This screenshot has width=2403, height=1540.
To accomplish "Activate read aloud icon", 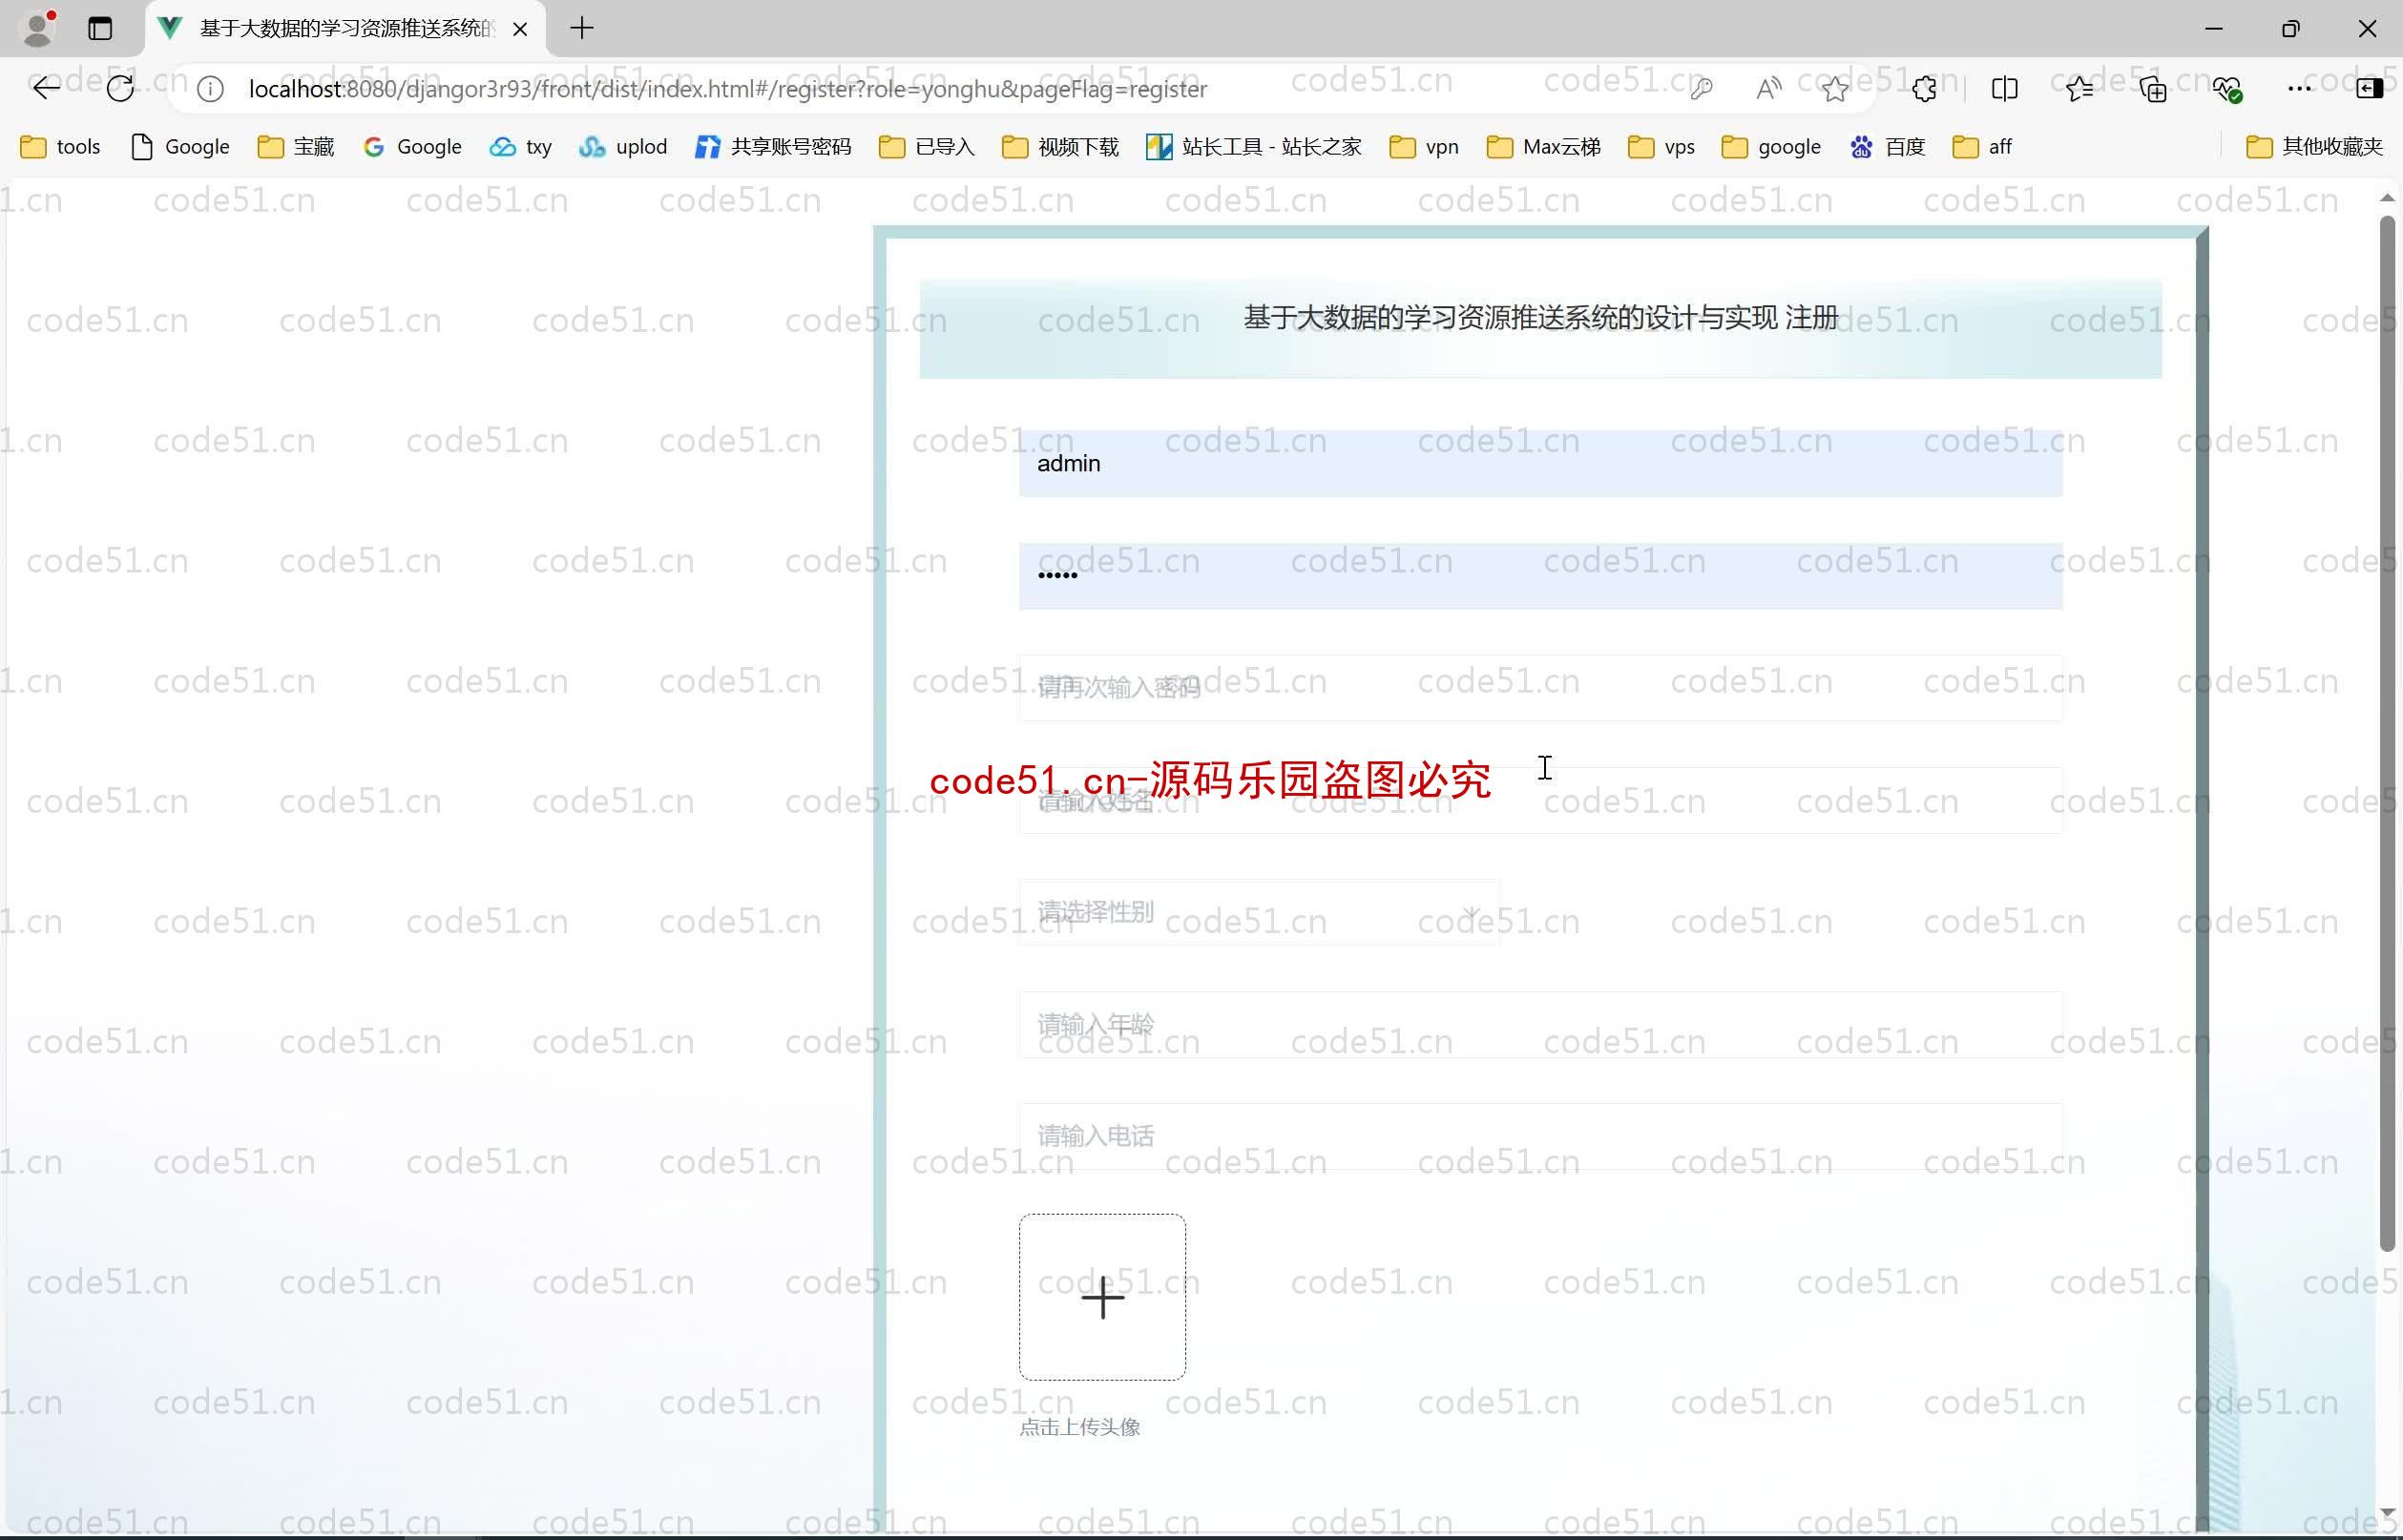I will pos(1768,89).
